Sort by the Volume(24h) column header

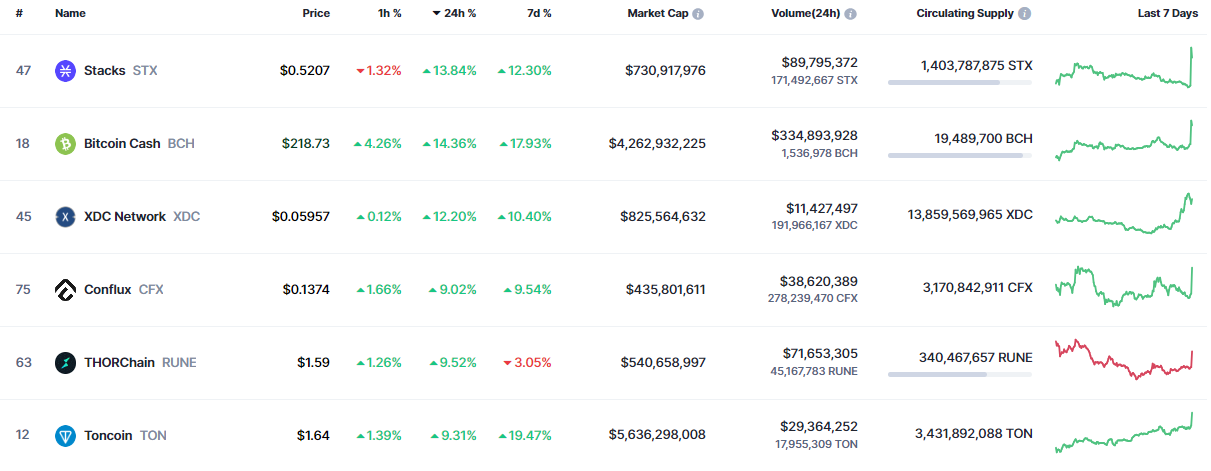(x=805, y=14)
